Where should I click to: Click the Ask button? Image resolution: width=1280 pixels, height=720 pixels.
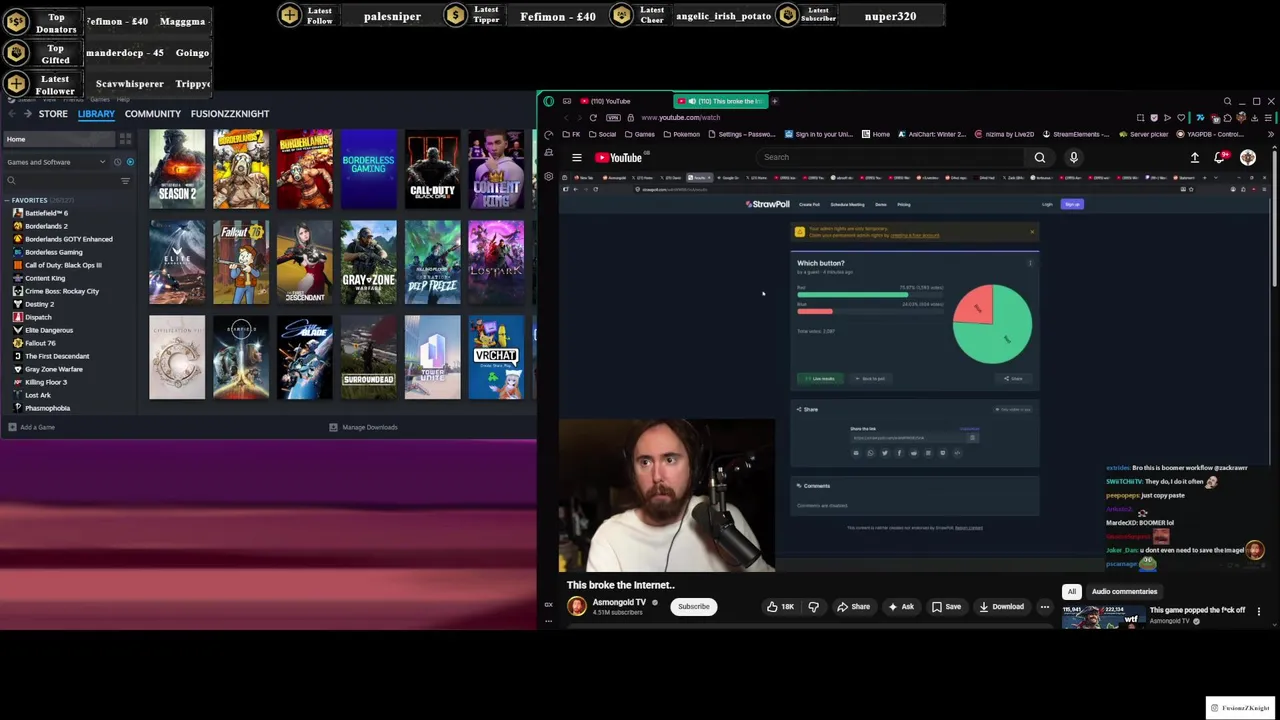901,606
